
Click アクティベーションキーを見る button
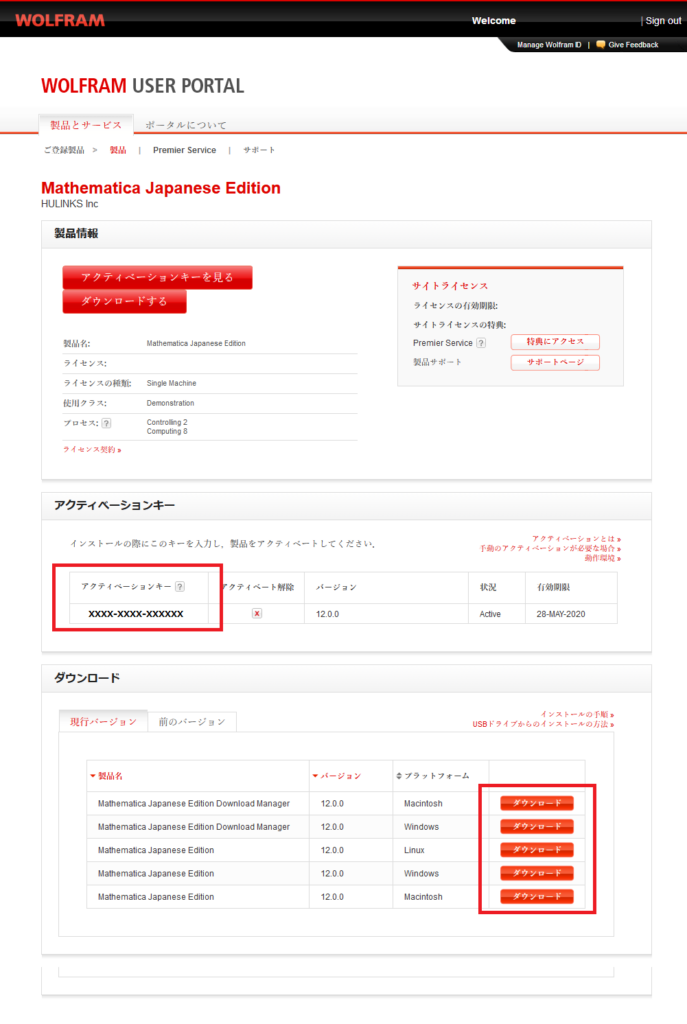coord(157,277)
